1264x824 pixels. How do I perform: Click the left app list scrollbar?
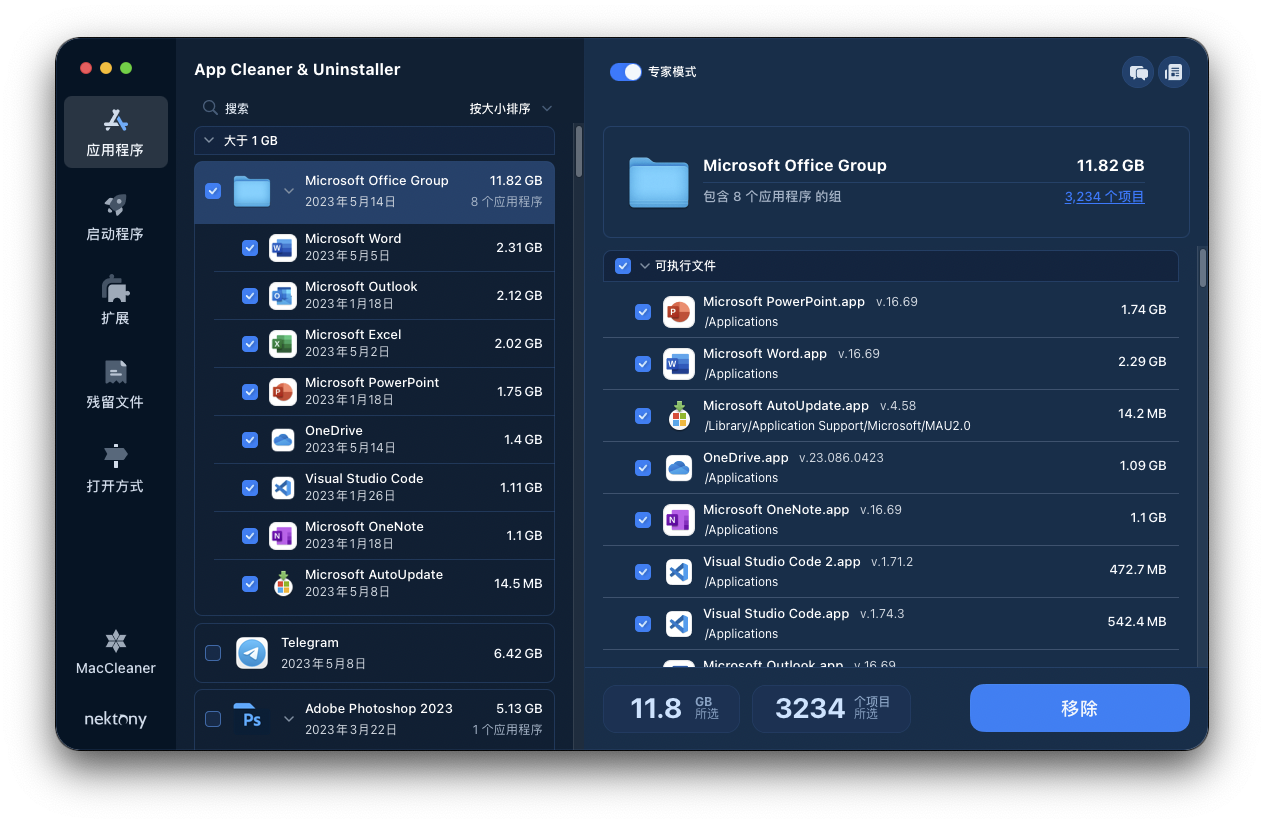pyautogui.click(x=578, y=151)
